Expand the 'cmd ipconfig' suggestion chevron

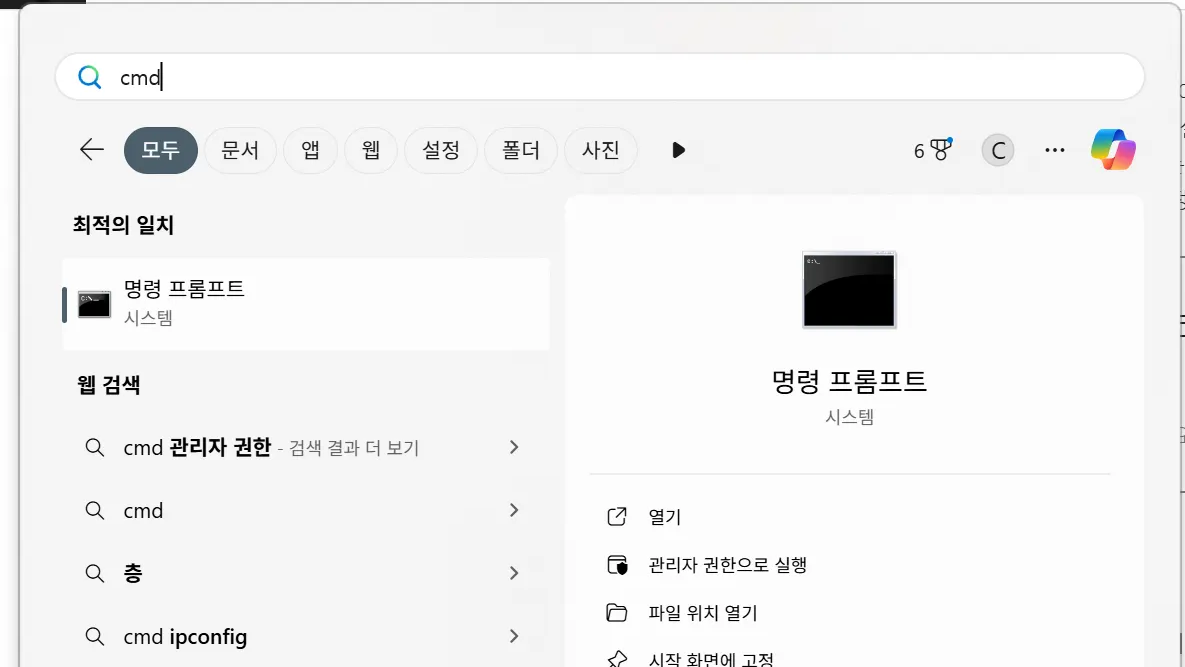[x=514, y=636]
